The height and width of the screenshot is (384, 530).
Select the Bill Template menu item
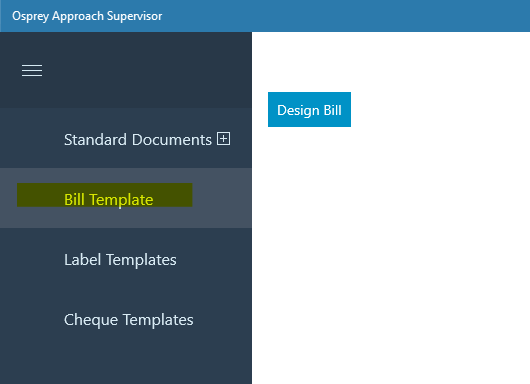click(x=126, y=198)
